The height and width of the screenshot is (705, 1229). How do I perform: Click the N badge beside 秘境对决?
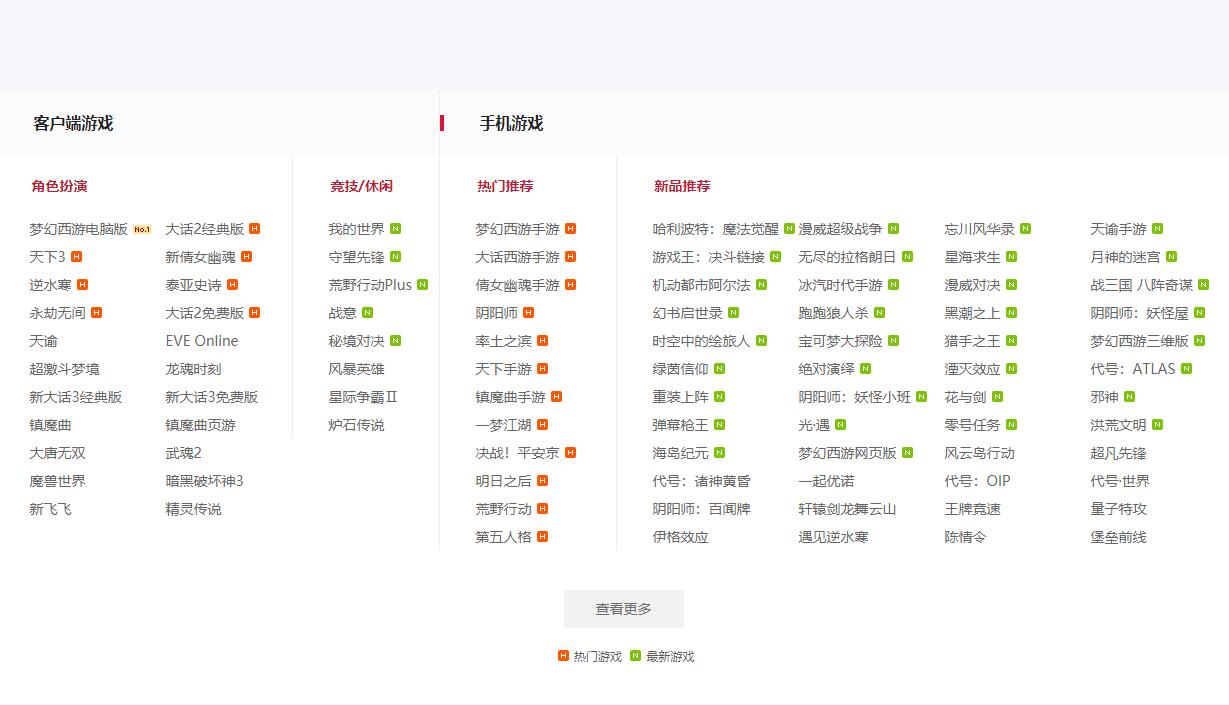coord(396,341)
